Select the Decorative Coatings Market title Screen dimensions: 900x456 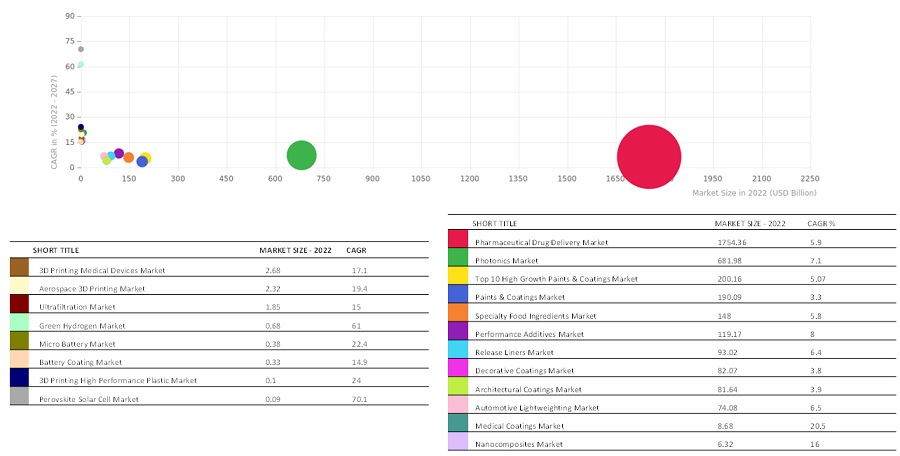(527, 370)
